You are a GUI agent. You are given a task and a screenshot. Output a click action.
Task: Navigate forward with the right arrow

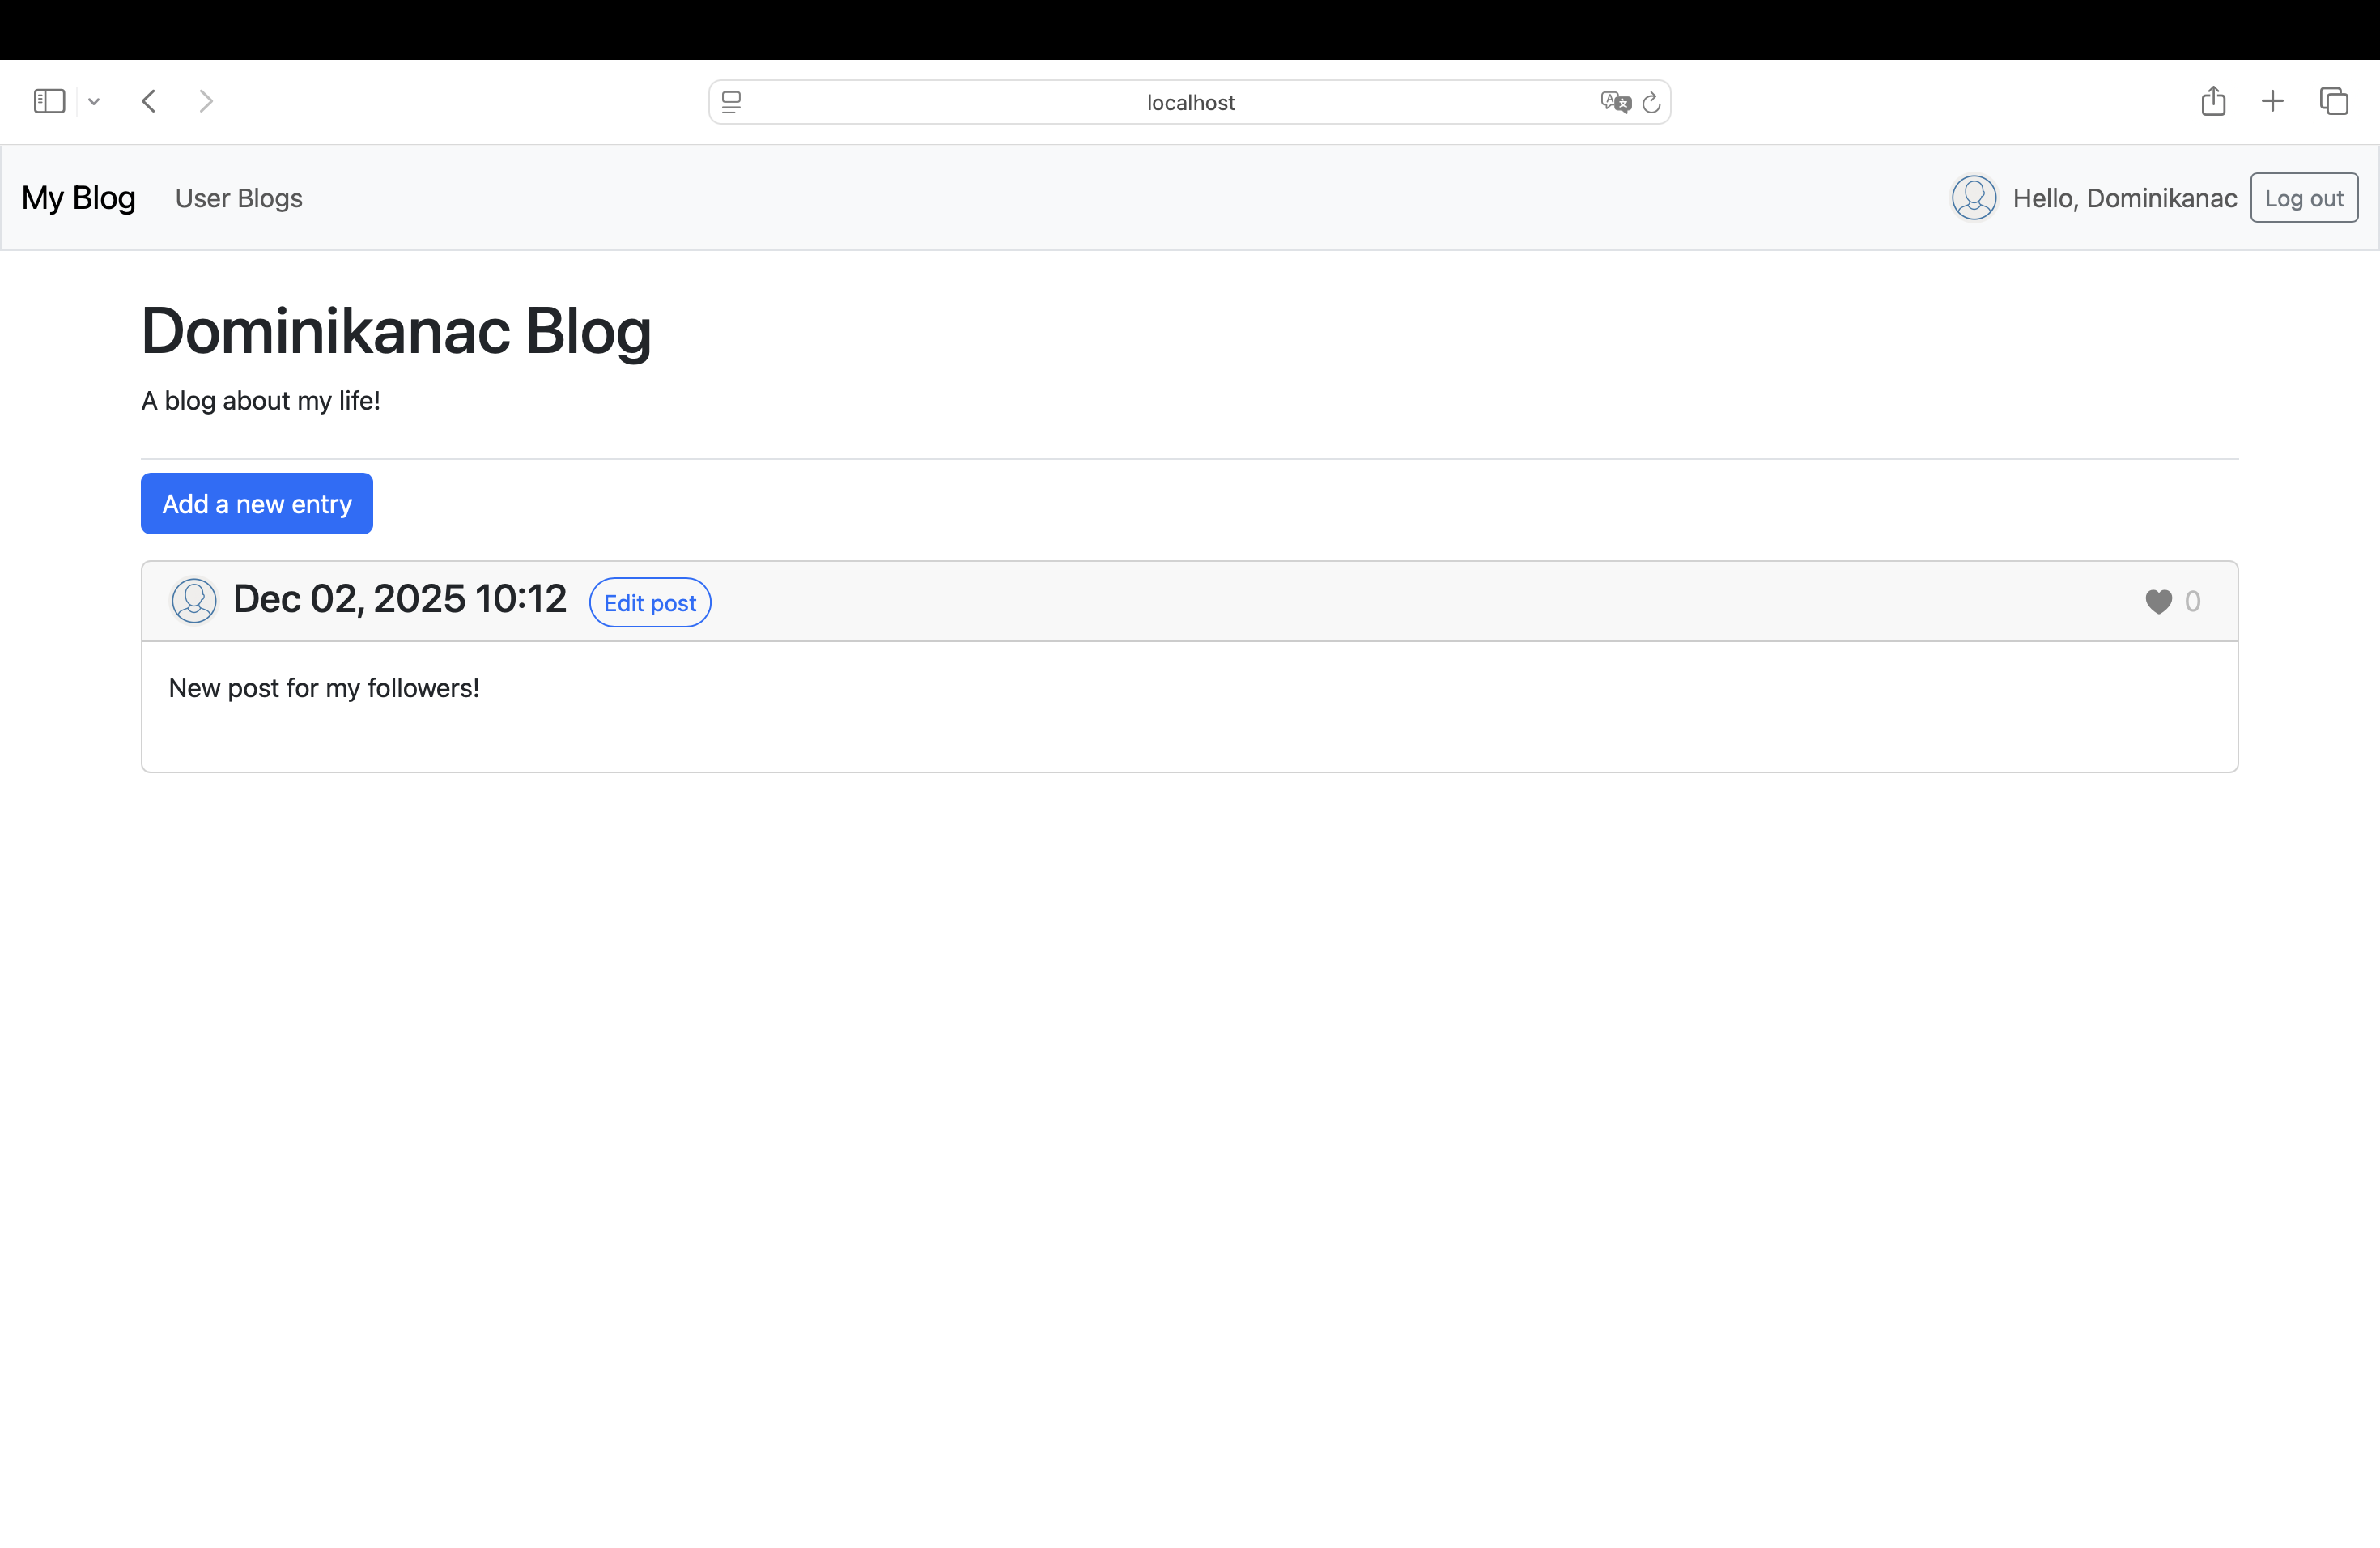[206, 101]
